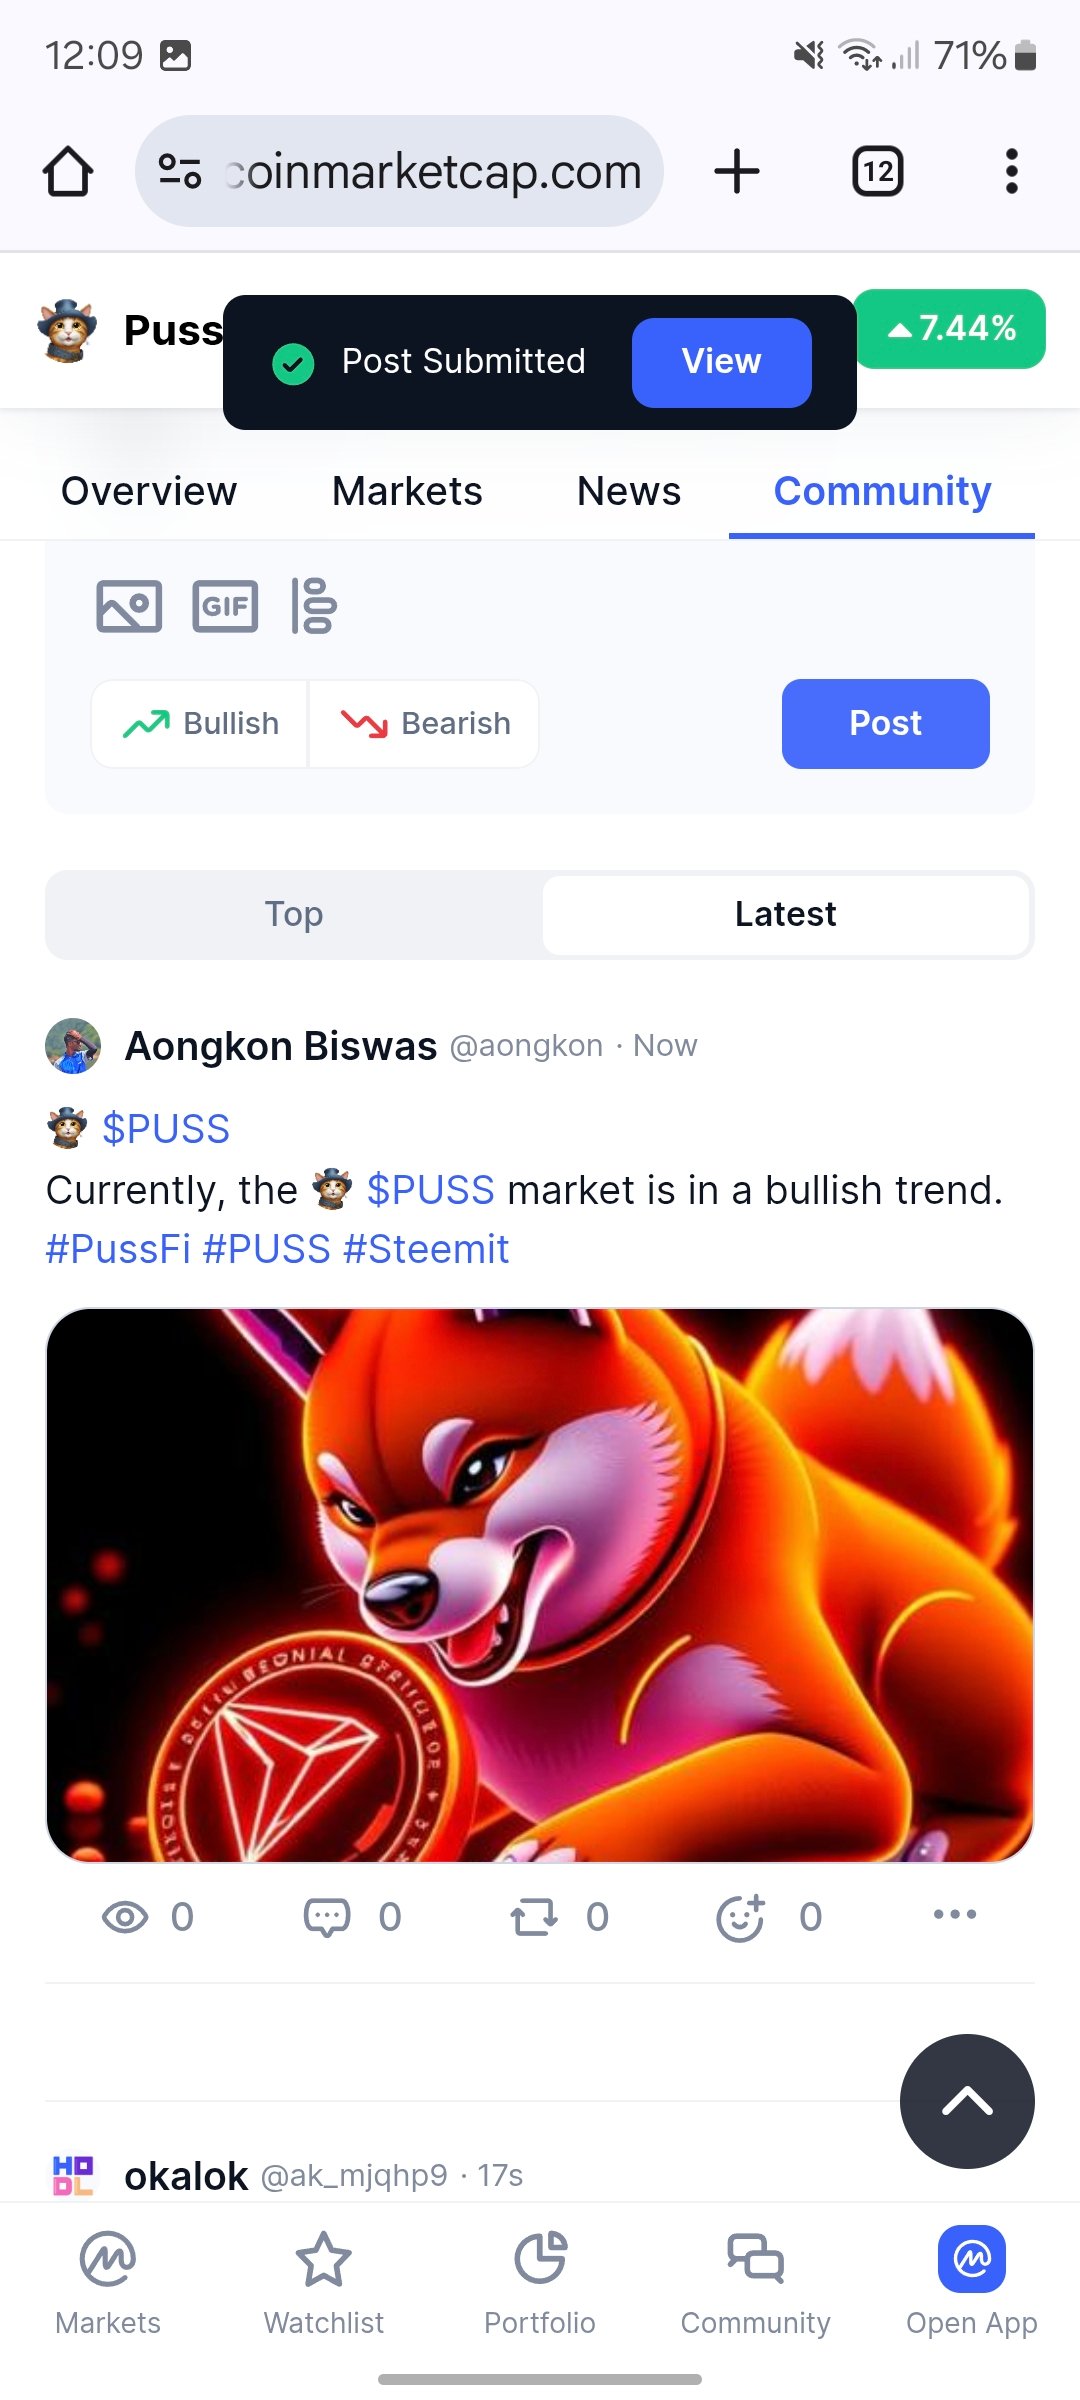
Task: Open the tab switcher showing 12 tabs
Action: tap(878, 171)
